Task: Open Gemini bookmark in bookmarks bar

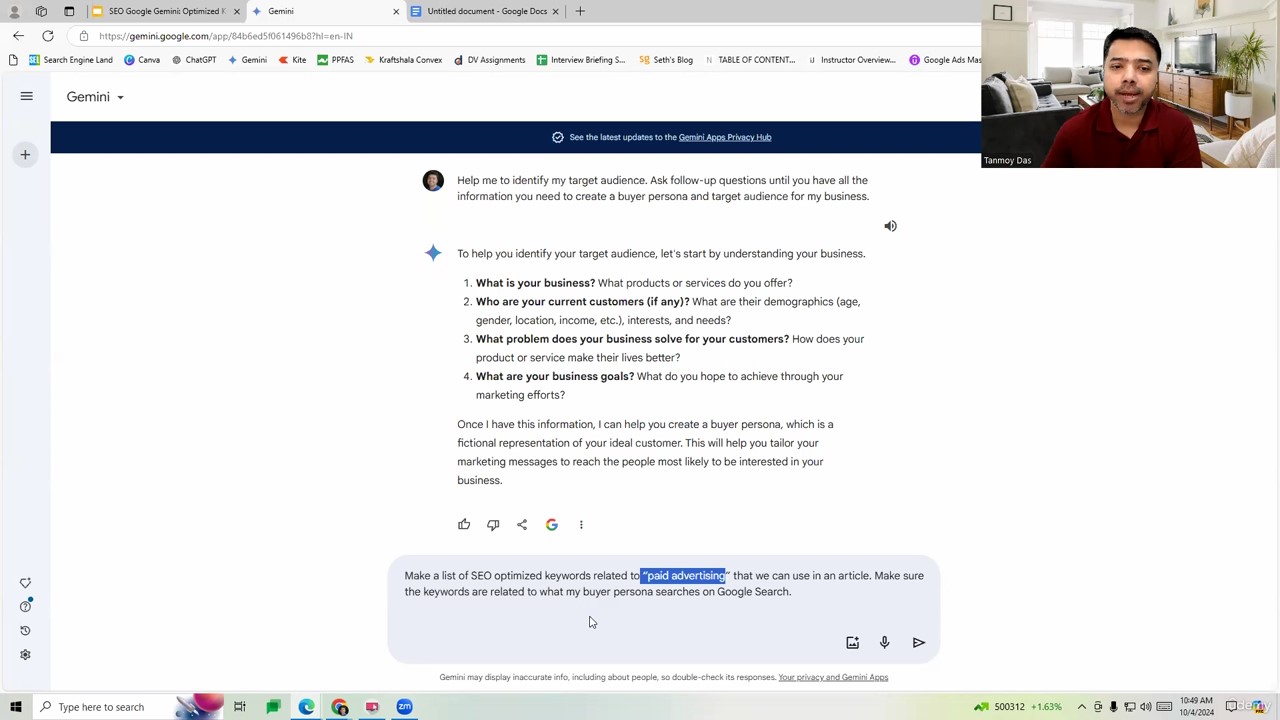Action: click(247, 60)
